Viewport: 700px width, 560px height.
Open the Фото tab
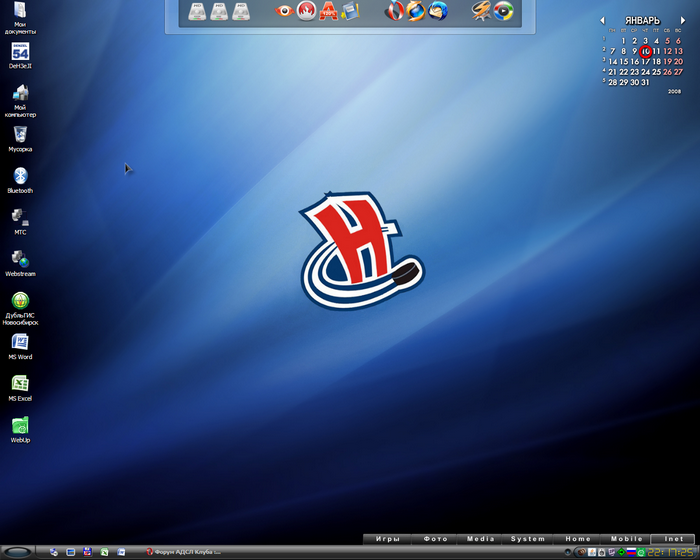pos(435,539)
